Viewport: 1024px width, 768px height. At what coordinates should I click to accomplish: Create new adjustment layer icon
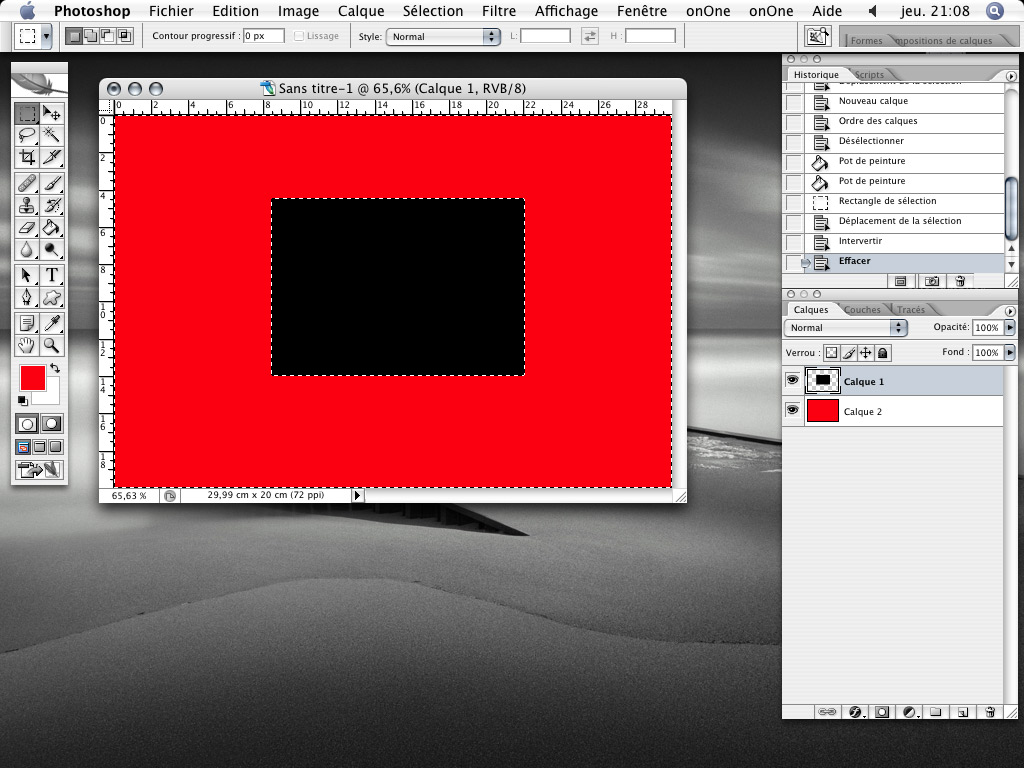tap(910, 712)
